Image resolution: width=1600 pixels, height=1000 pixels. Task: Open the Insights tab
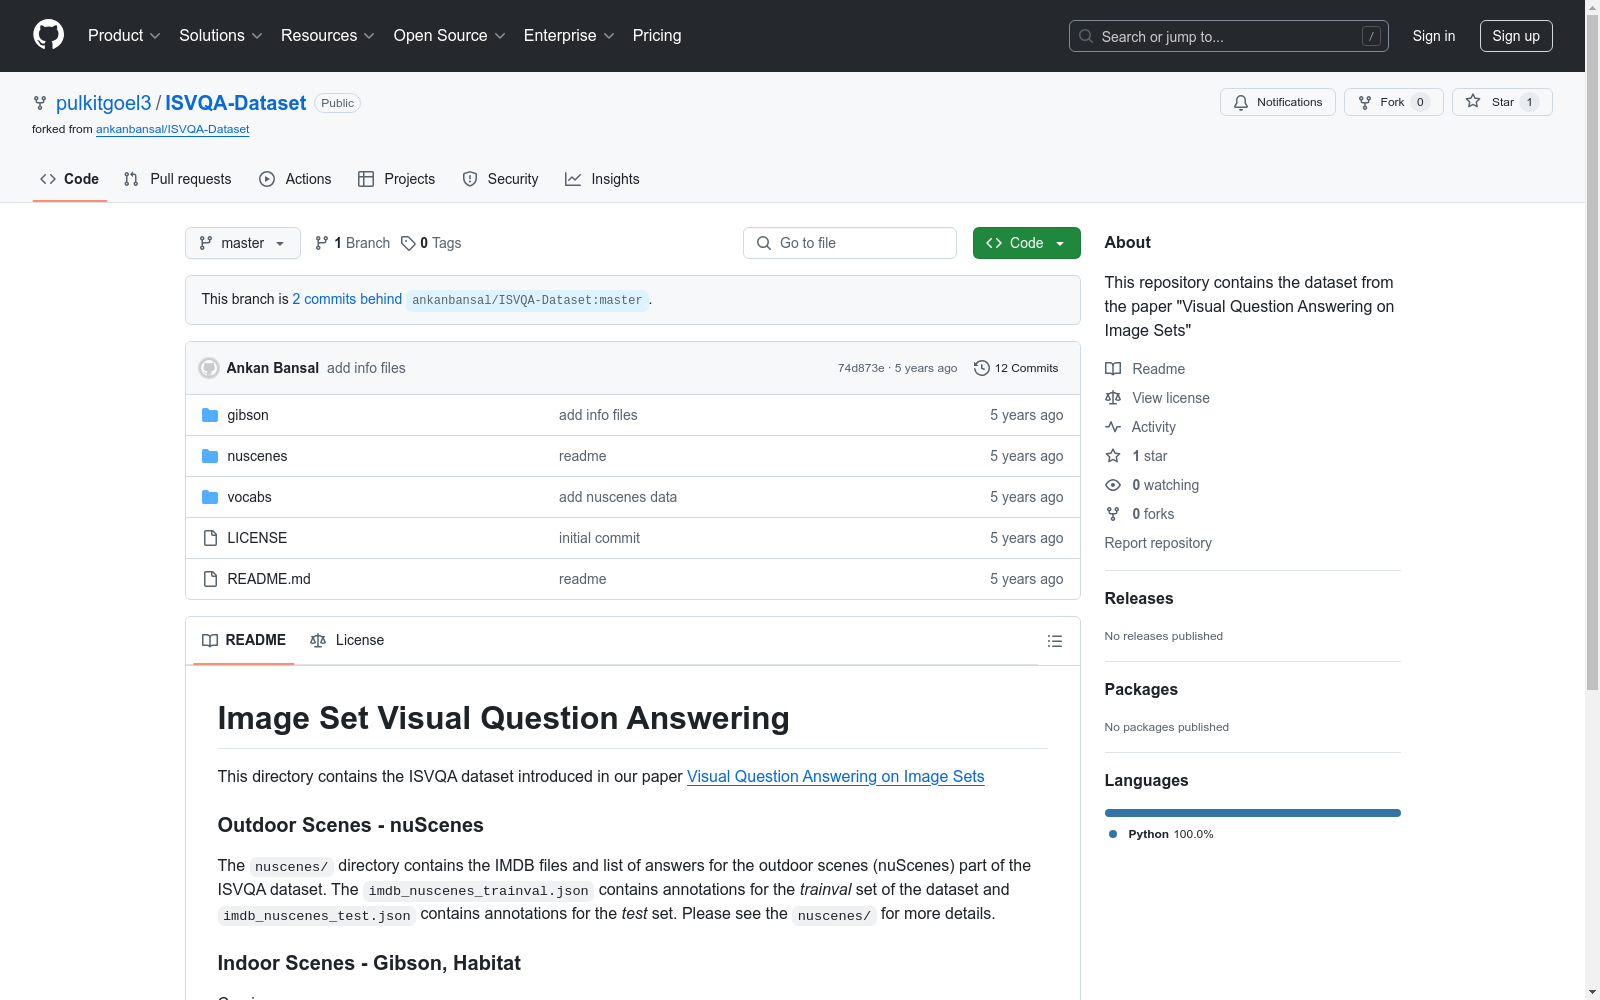(602, 179)
